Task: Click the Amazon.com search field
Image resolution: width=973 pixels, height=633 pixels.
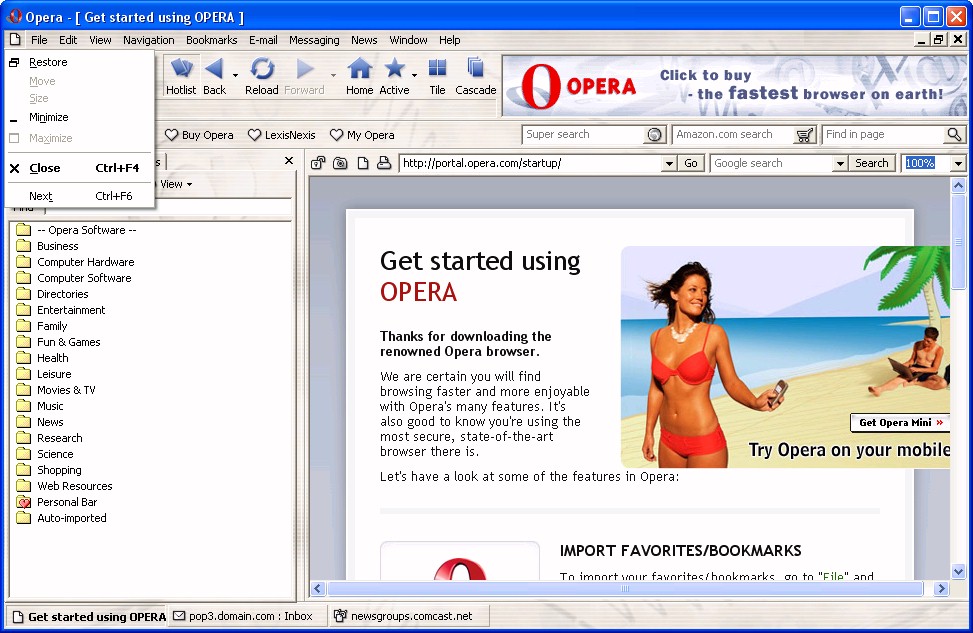Action: [733, 135]
